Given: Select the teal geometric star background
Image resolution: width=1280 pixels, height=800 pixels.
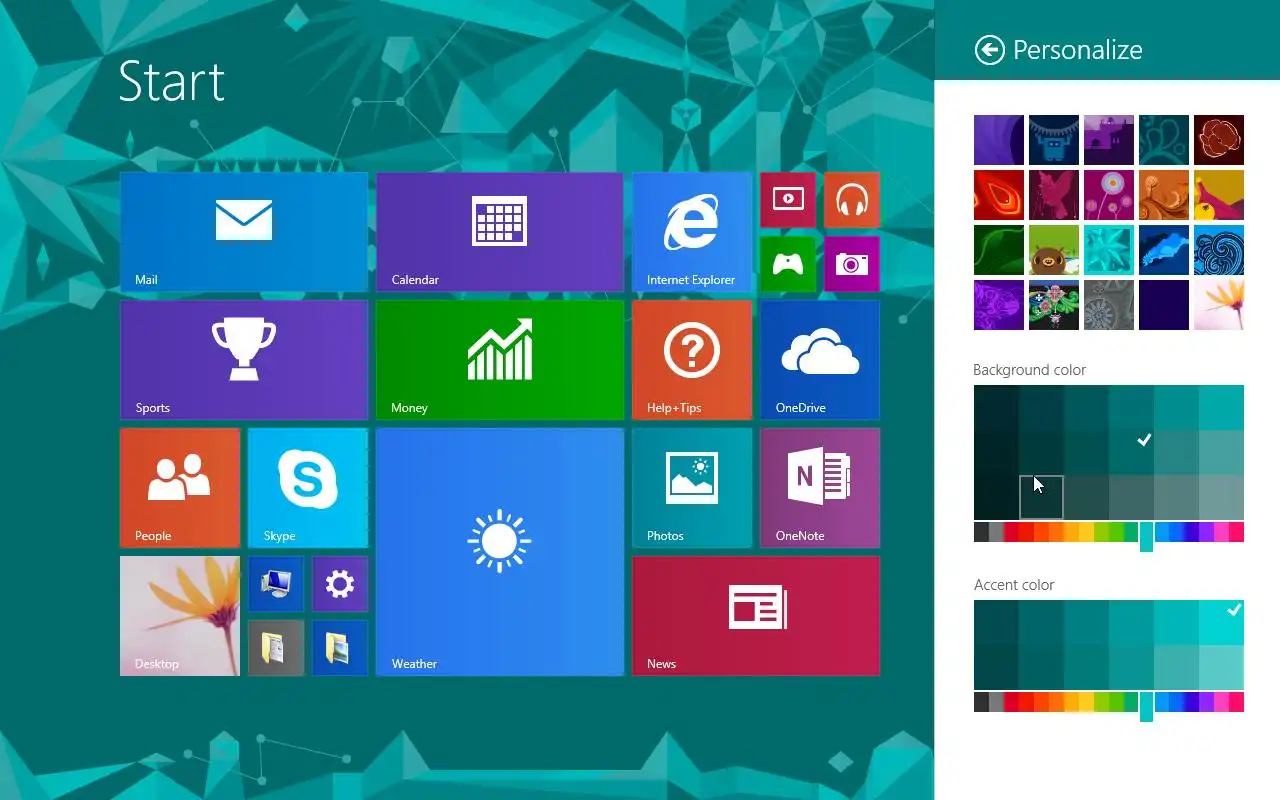Looking at the screenshot, I should tap(1109, 250).
